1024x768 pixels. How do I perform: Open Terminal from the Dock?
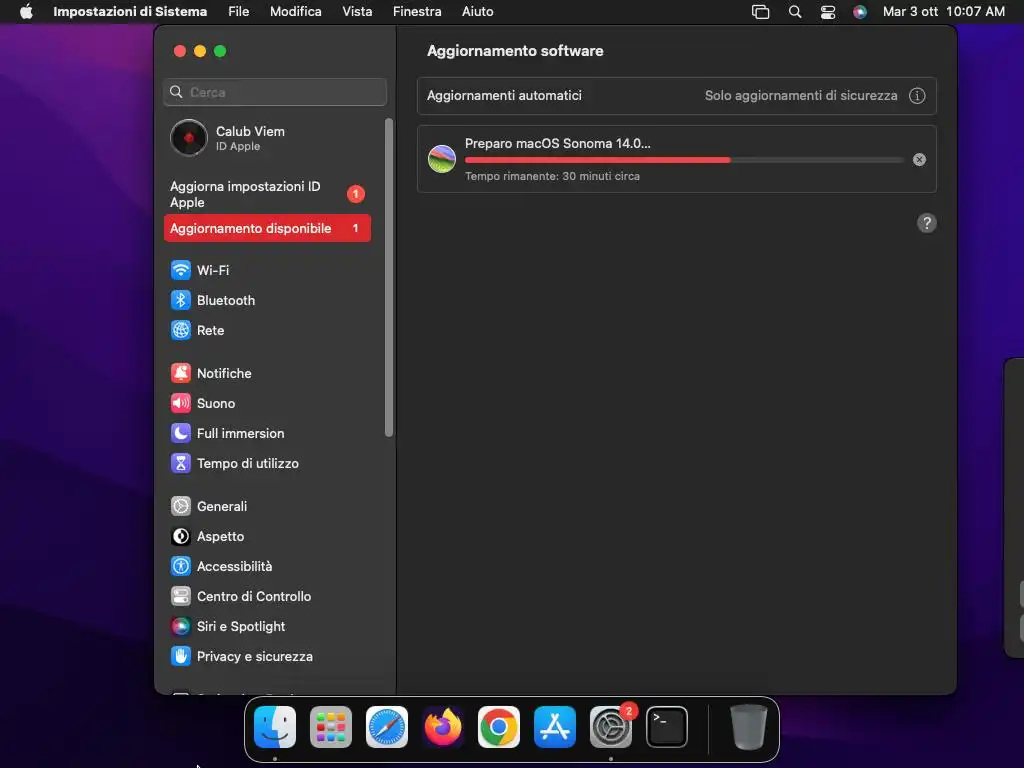tap(667, 727)
